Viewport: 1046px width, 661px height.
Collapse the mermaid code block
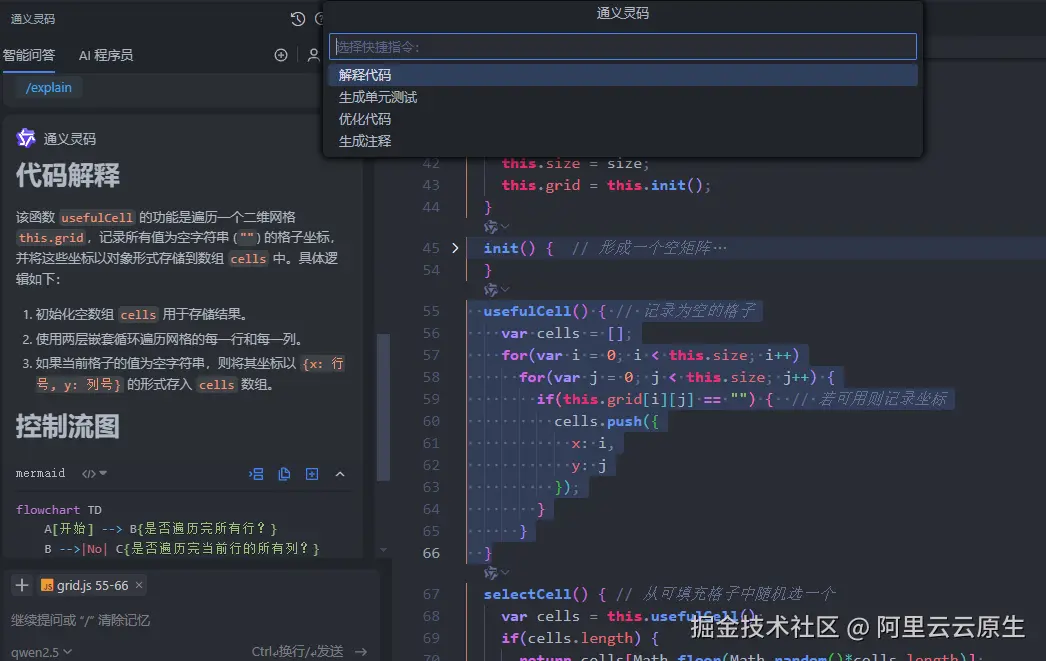pos(340,474)
